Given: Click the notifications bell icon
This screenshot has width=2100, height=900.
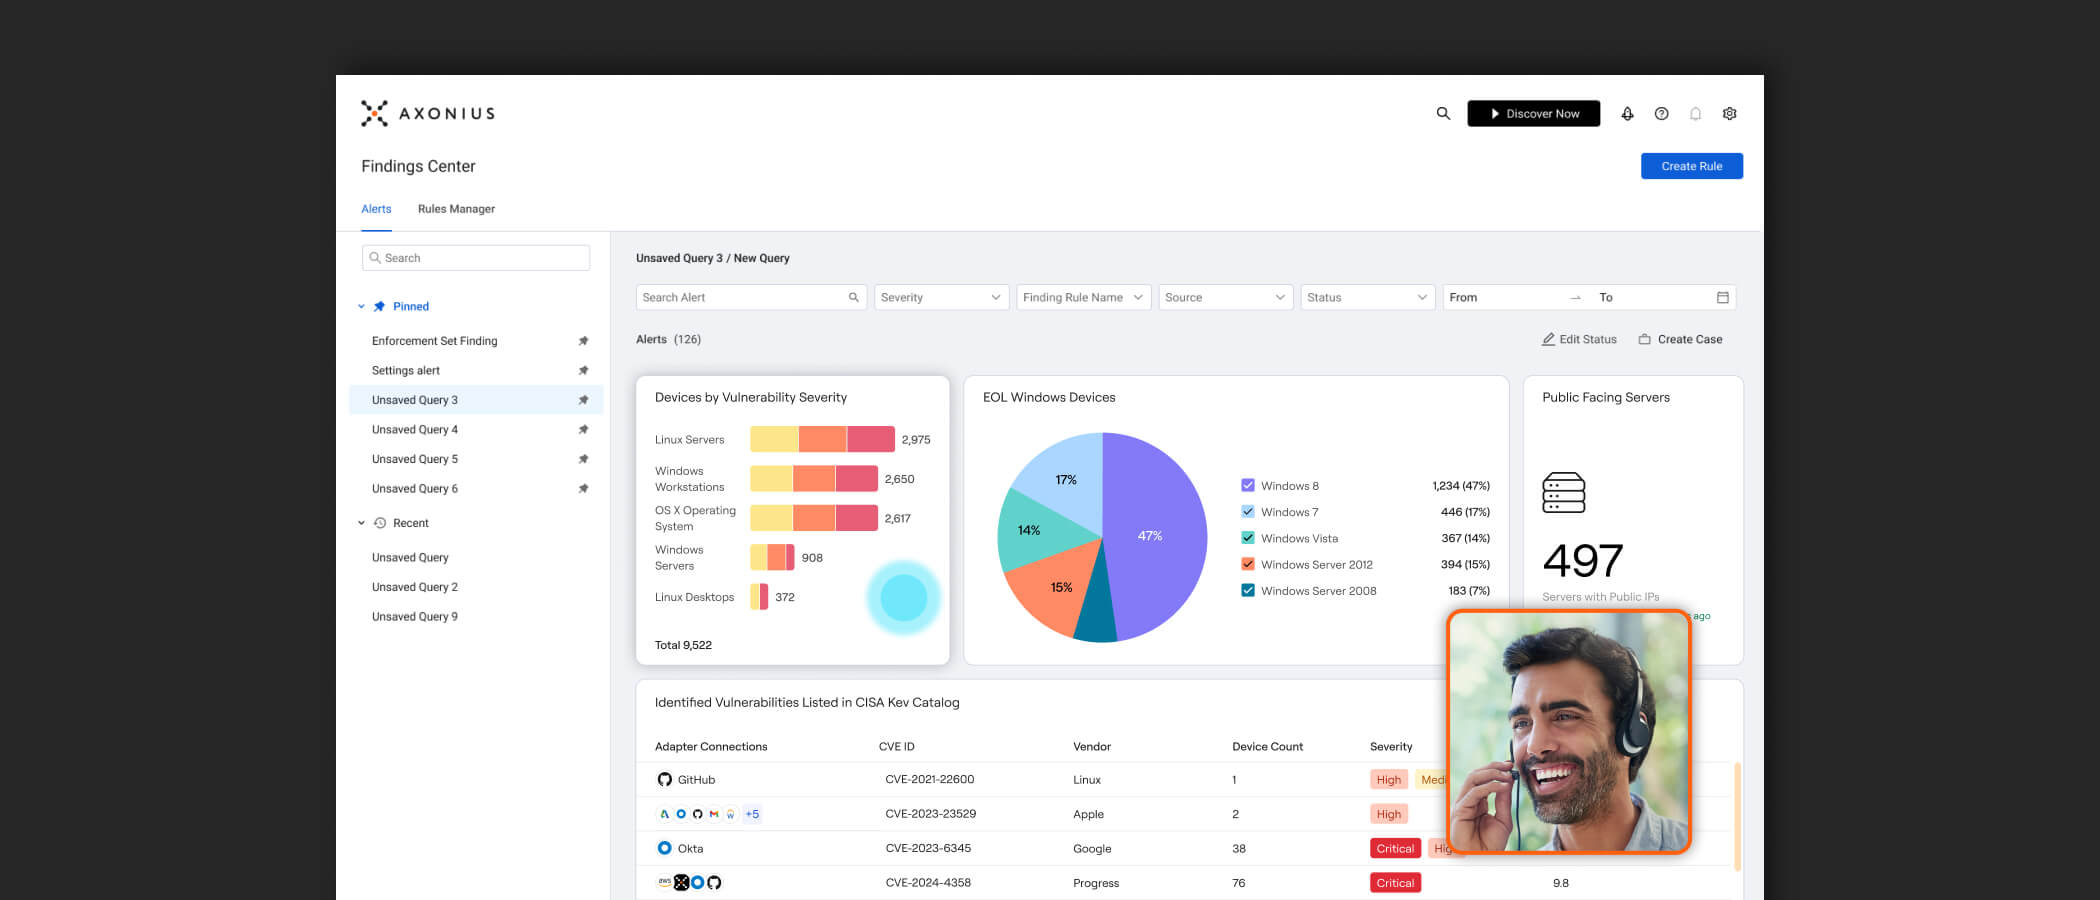Looking at the screenshot, I should (1695, 114).
